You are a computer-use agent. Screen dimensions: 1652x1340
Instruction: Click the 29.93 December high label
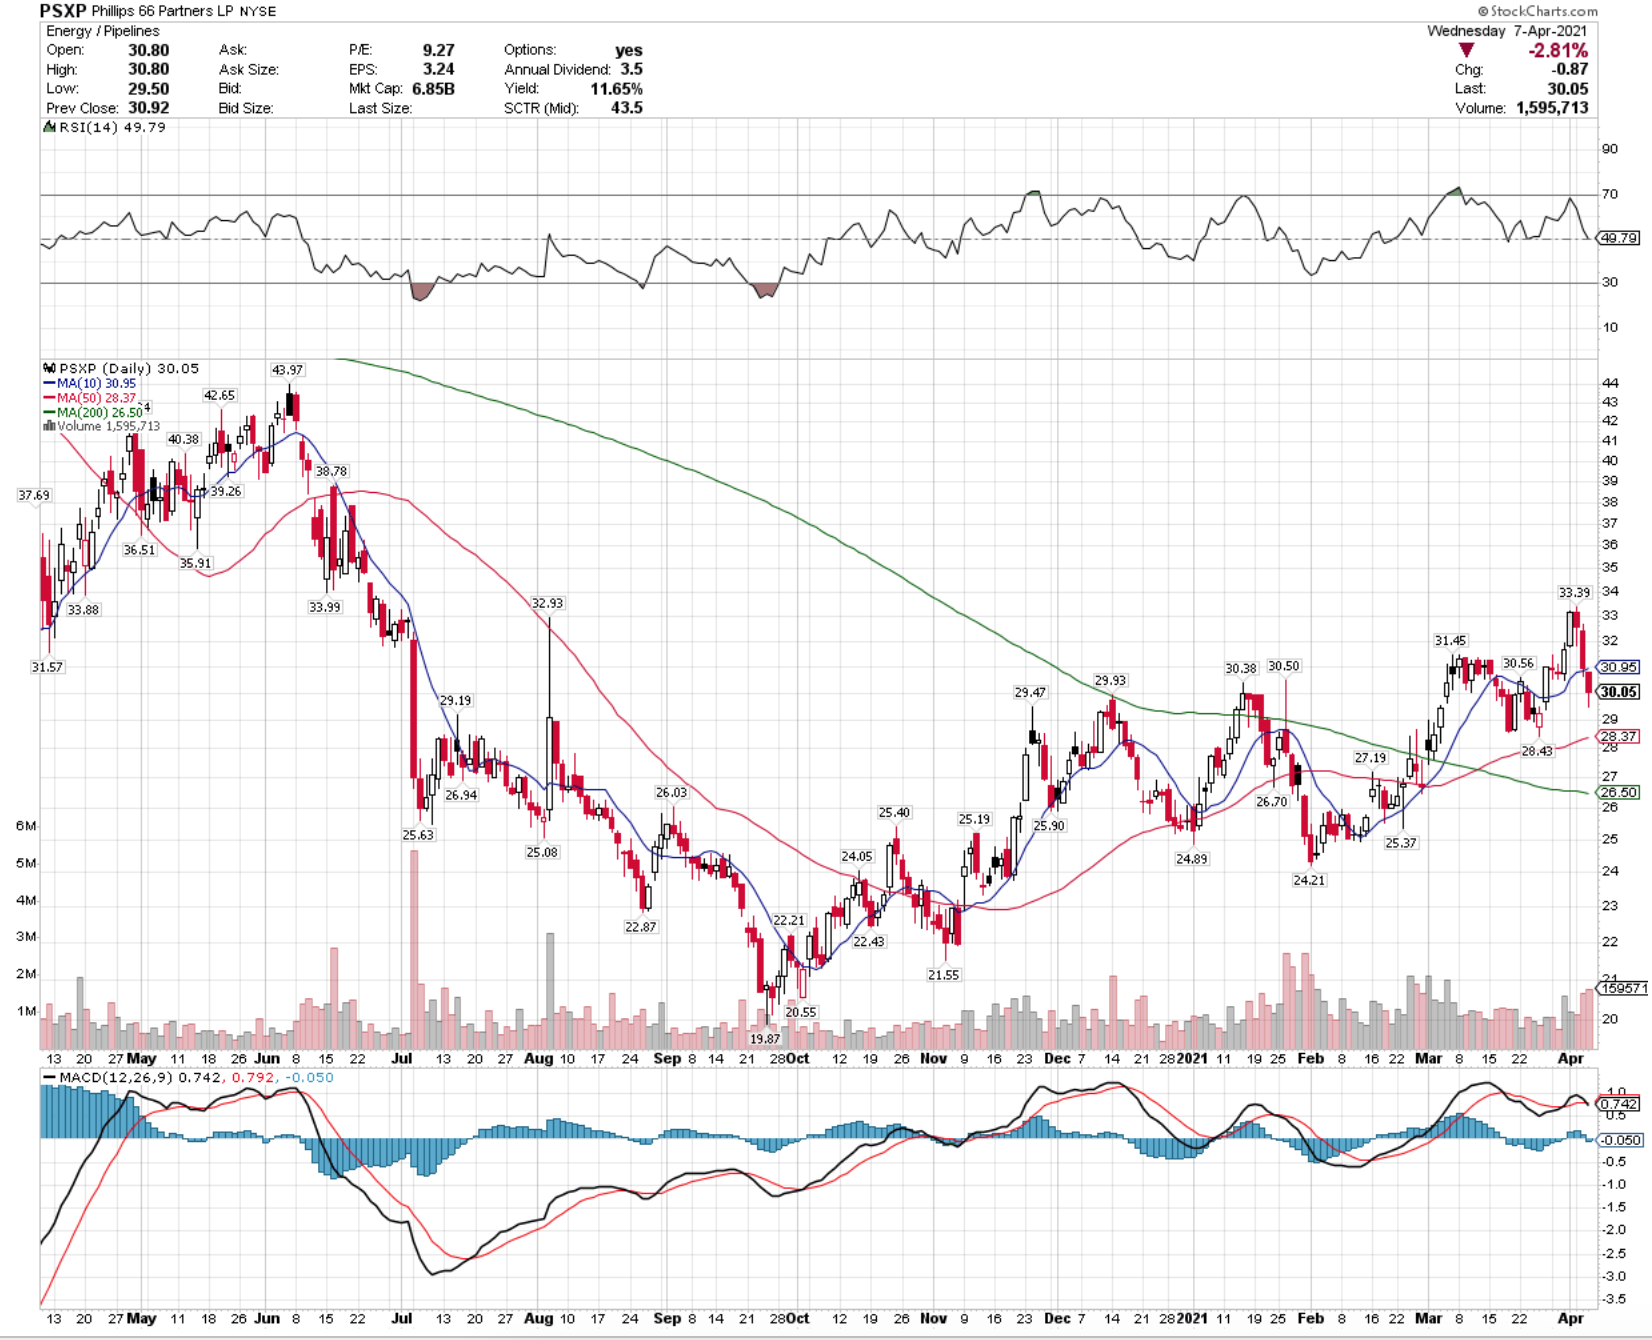(1110, 681)
